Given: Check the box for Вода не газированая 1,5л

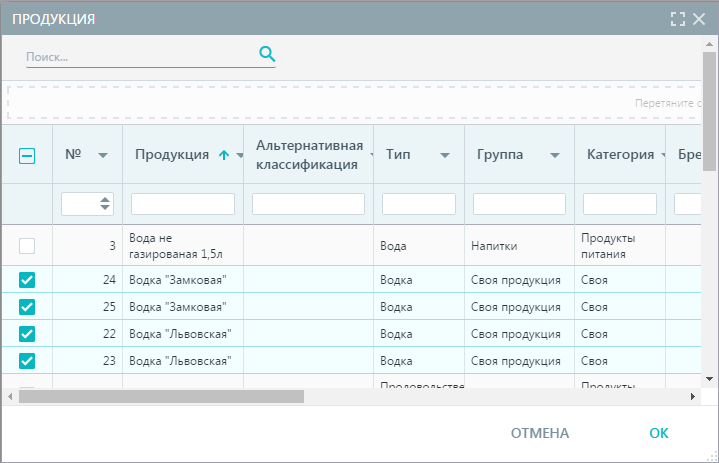Looking at the screenshot, I should (x=27, y=246).
